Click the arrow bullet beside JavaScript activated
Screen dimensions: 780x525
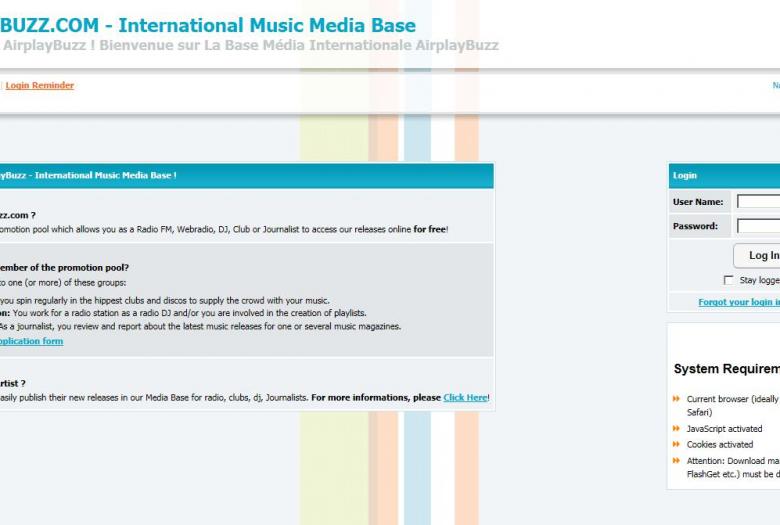677,429
